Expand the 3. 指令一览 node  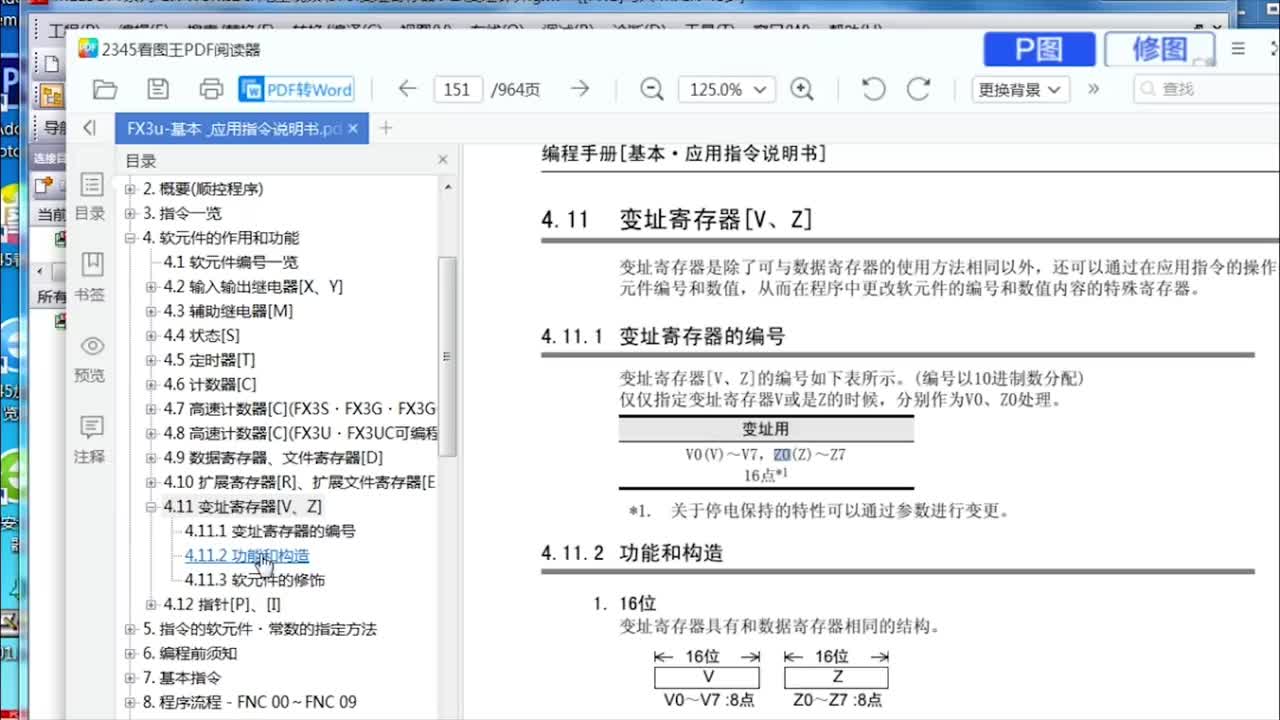point(130,213)
